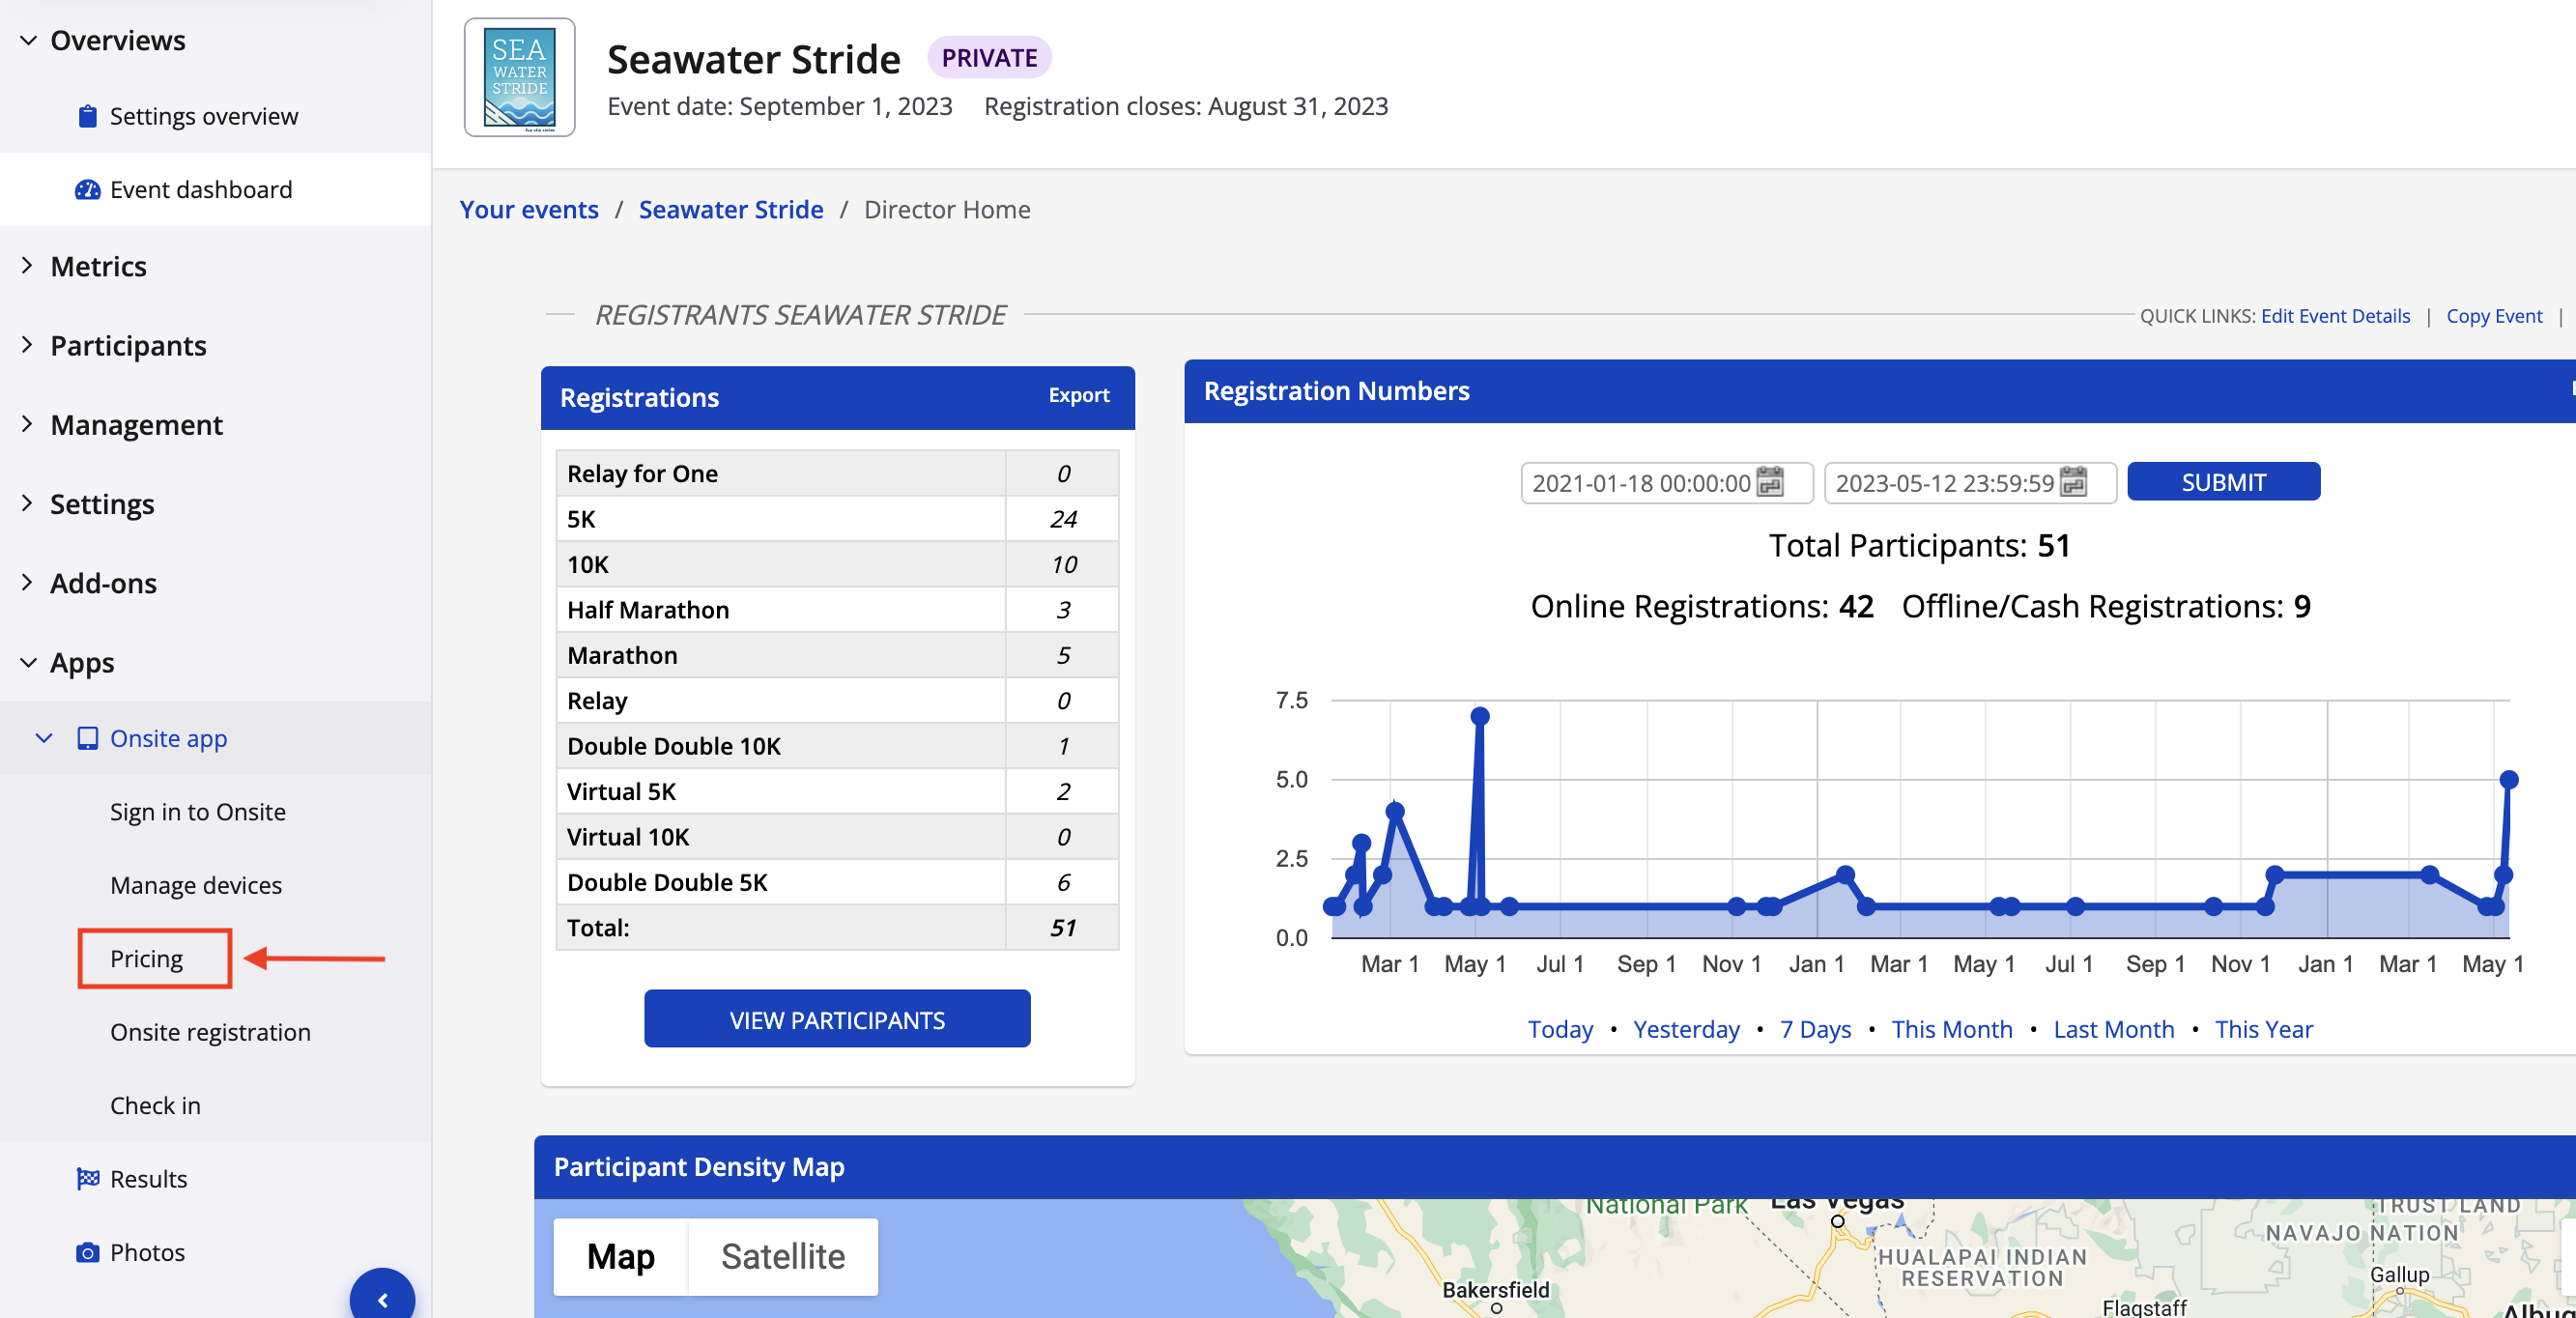Open the Pricing menu item
The height and width of the screenshot is (1318, 2576).
click(147, 958)
